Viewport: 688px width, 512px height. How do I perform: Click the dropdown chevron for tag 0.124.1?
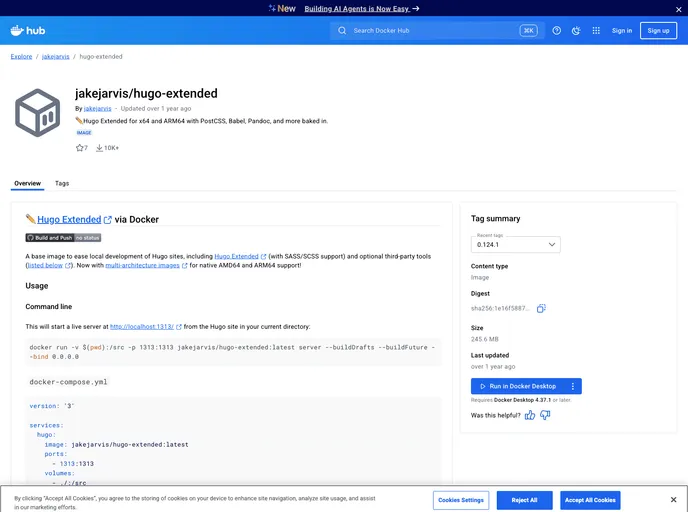552,244
